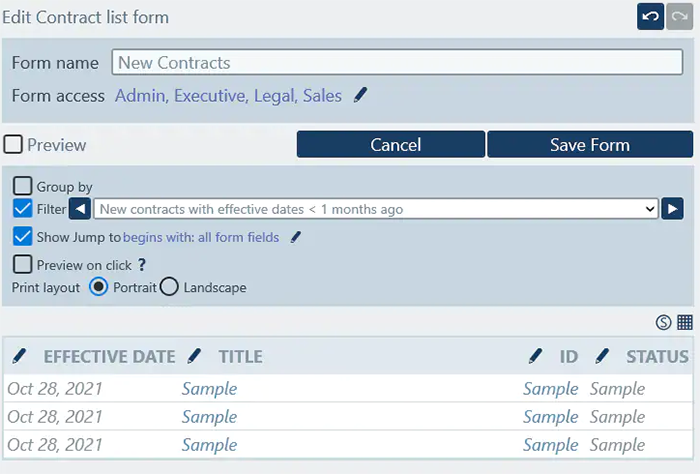This screenshot has height=474, width=700.
Task: Click the circled S icon above table
Action: pos(663,322)
